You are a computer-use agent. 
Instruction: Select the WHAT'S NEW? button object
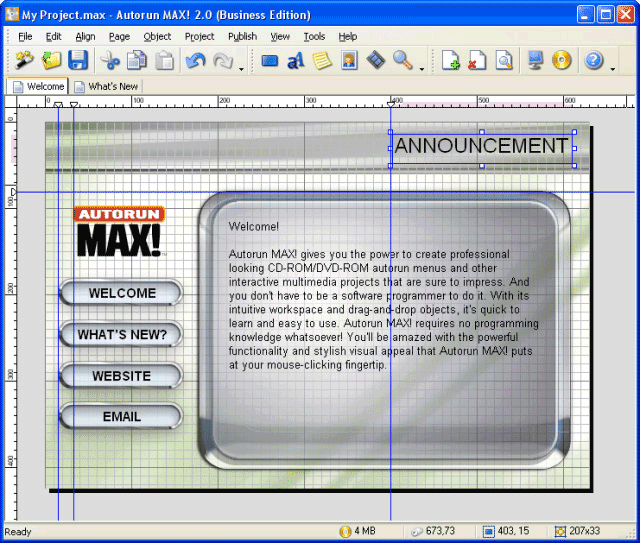[x=121, y=334]
